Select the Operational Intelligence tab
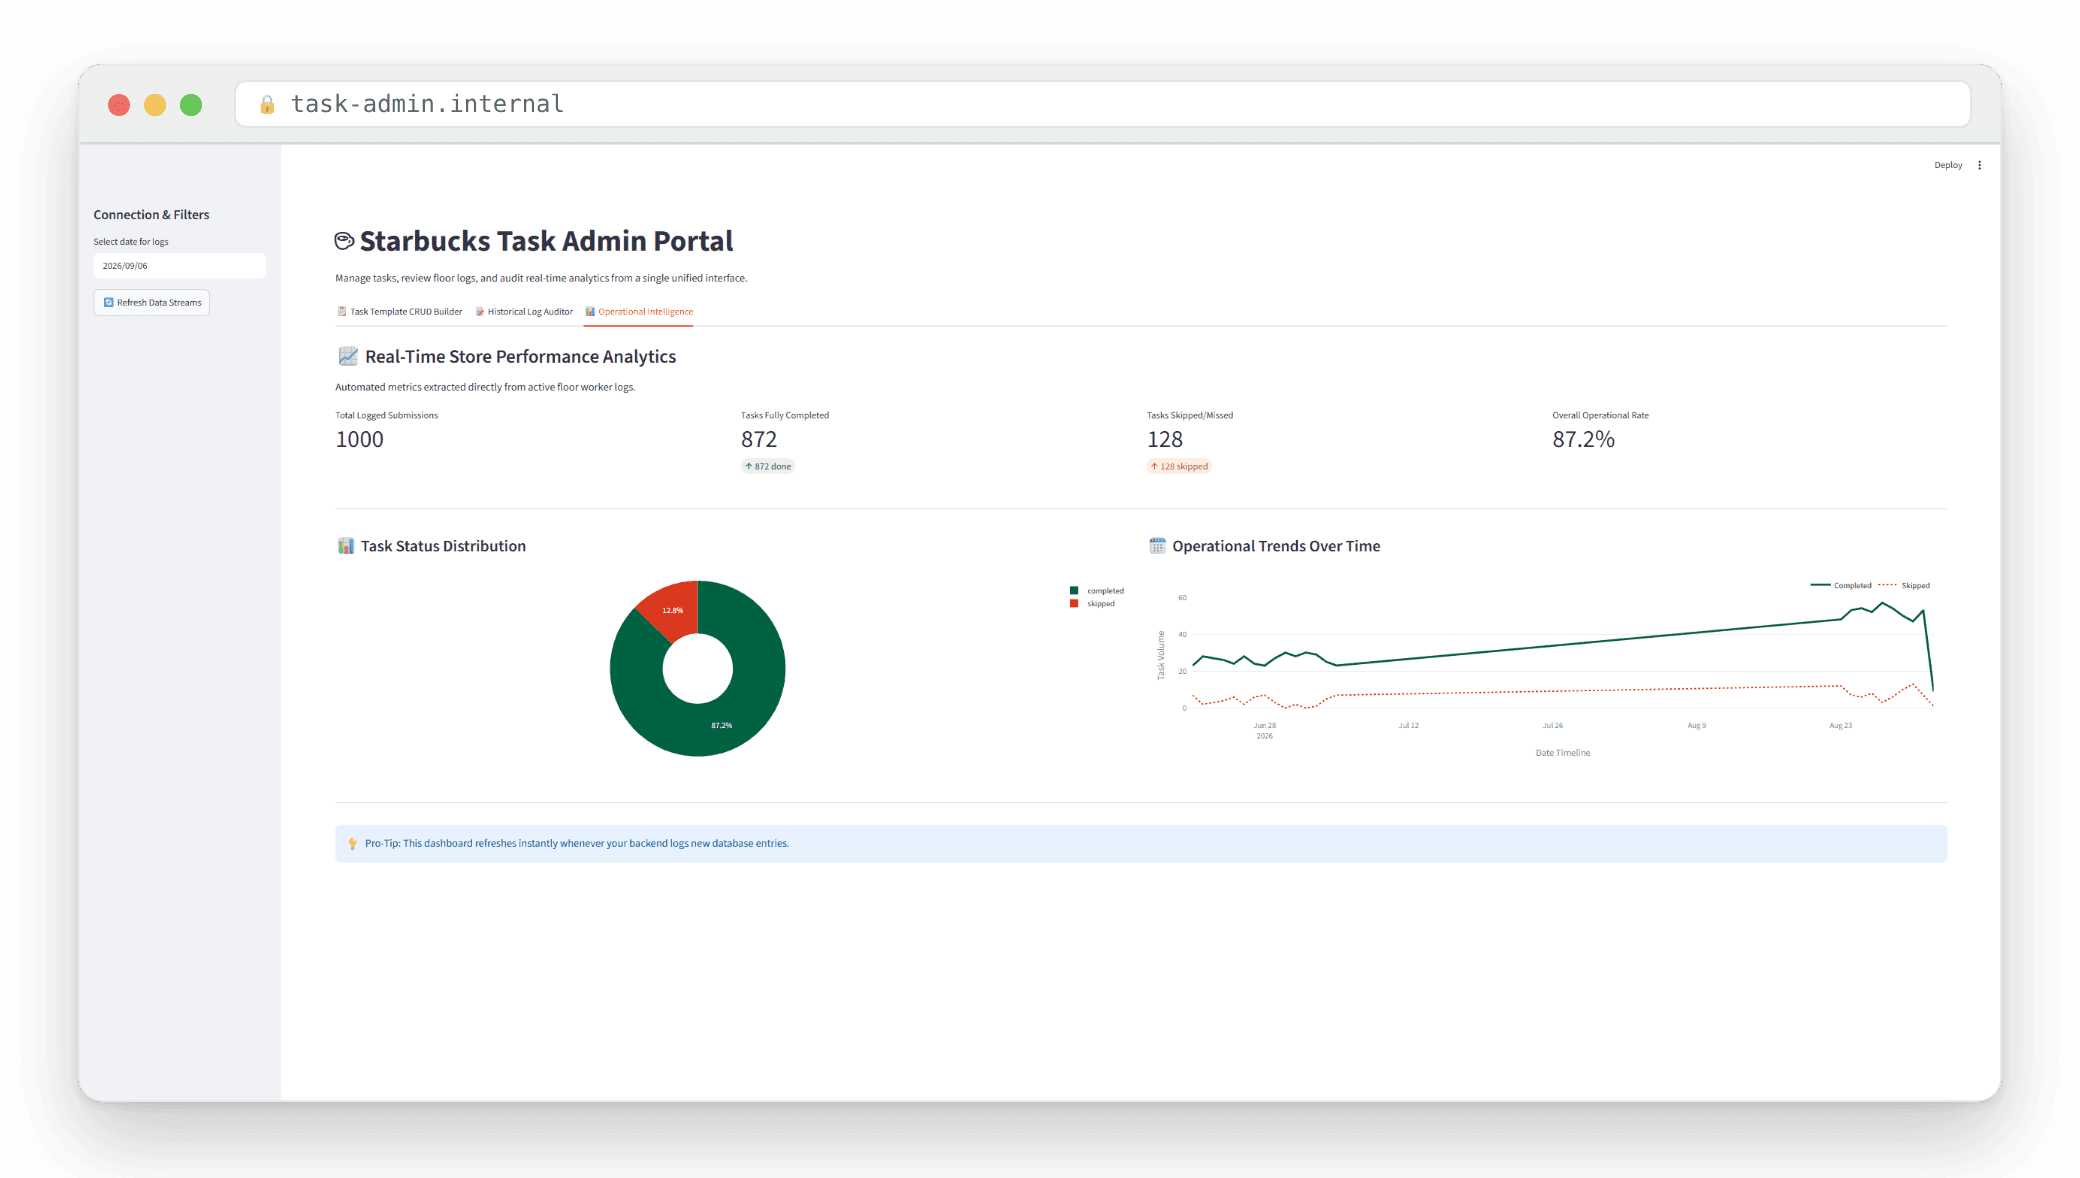The width and height of the screenshot is (2080, 1178). [x=639, y=312]
